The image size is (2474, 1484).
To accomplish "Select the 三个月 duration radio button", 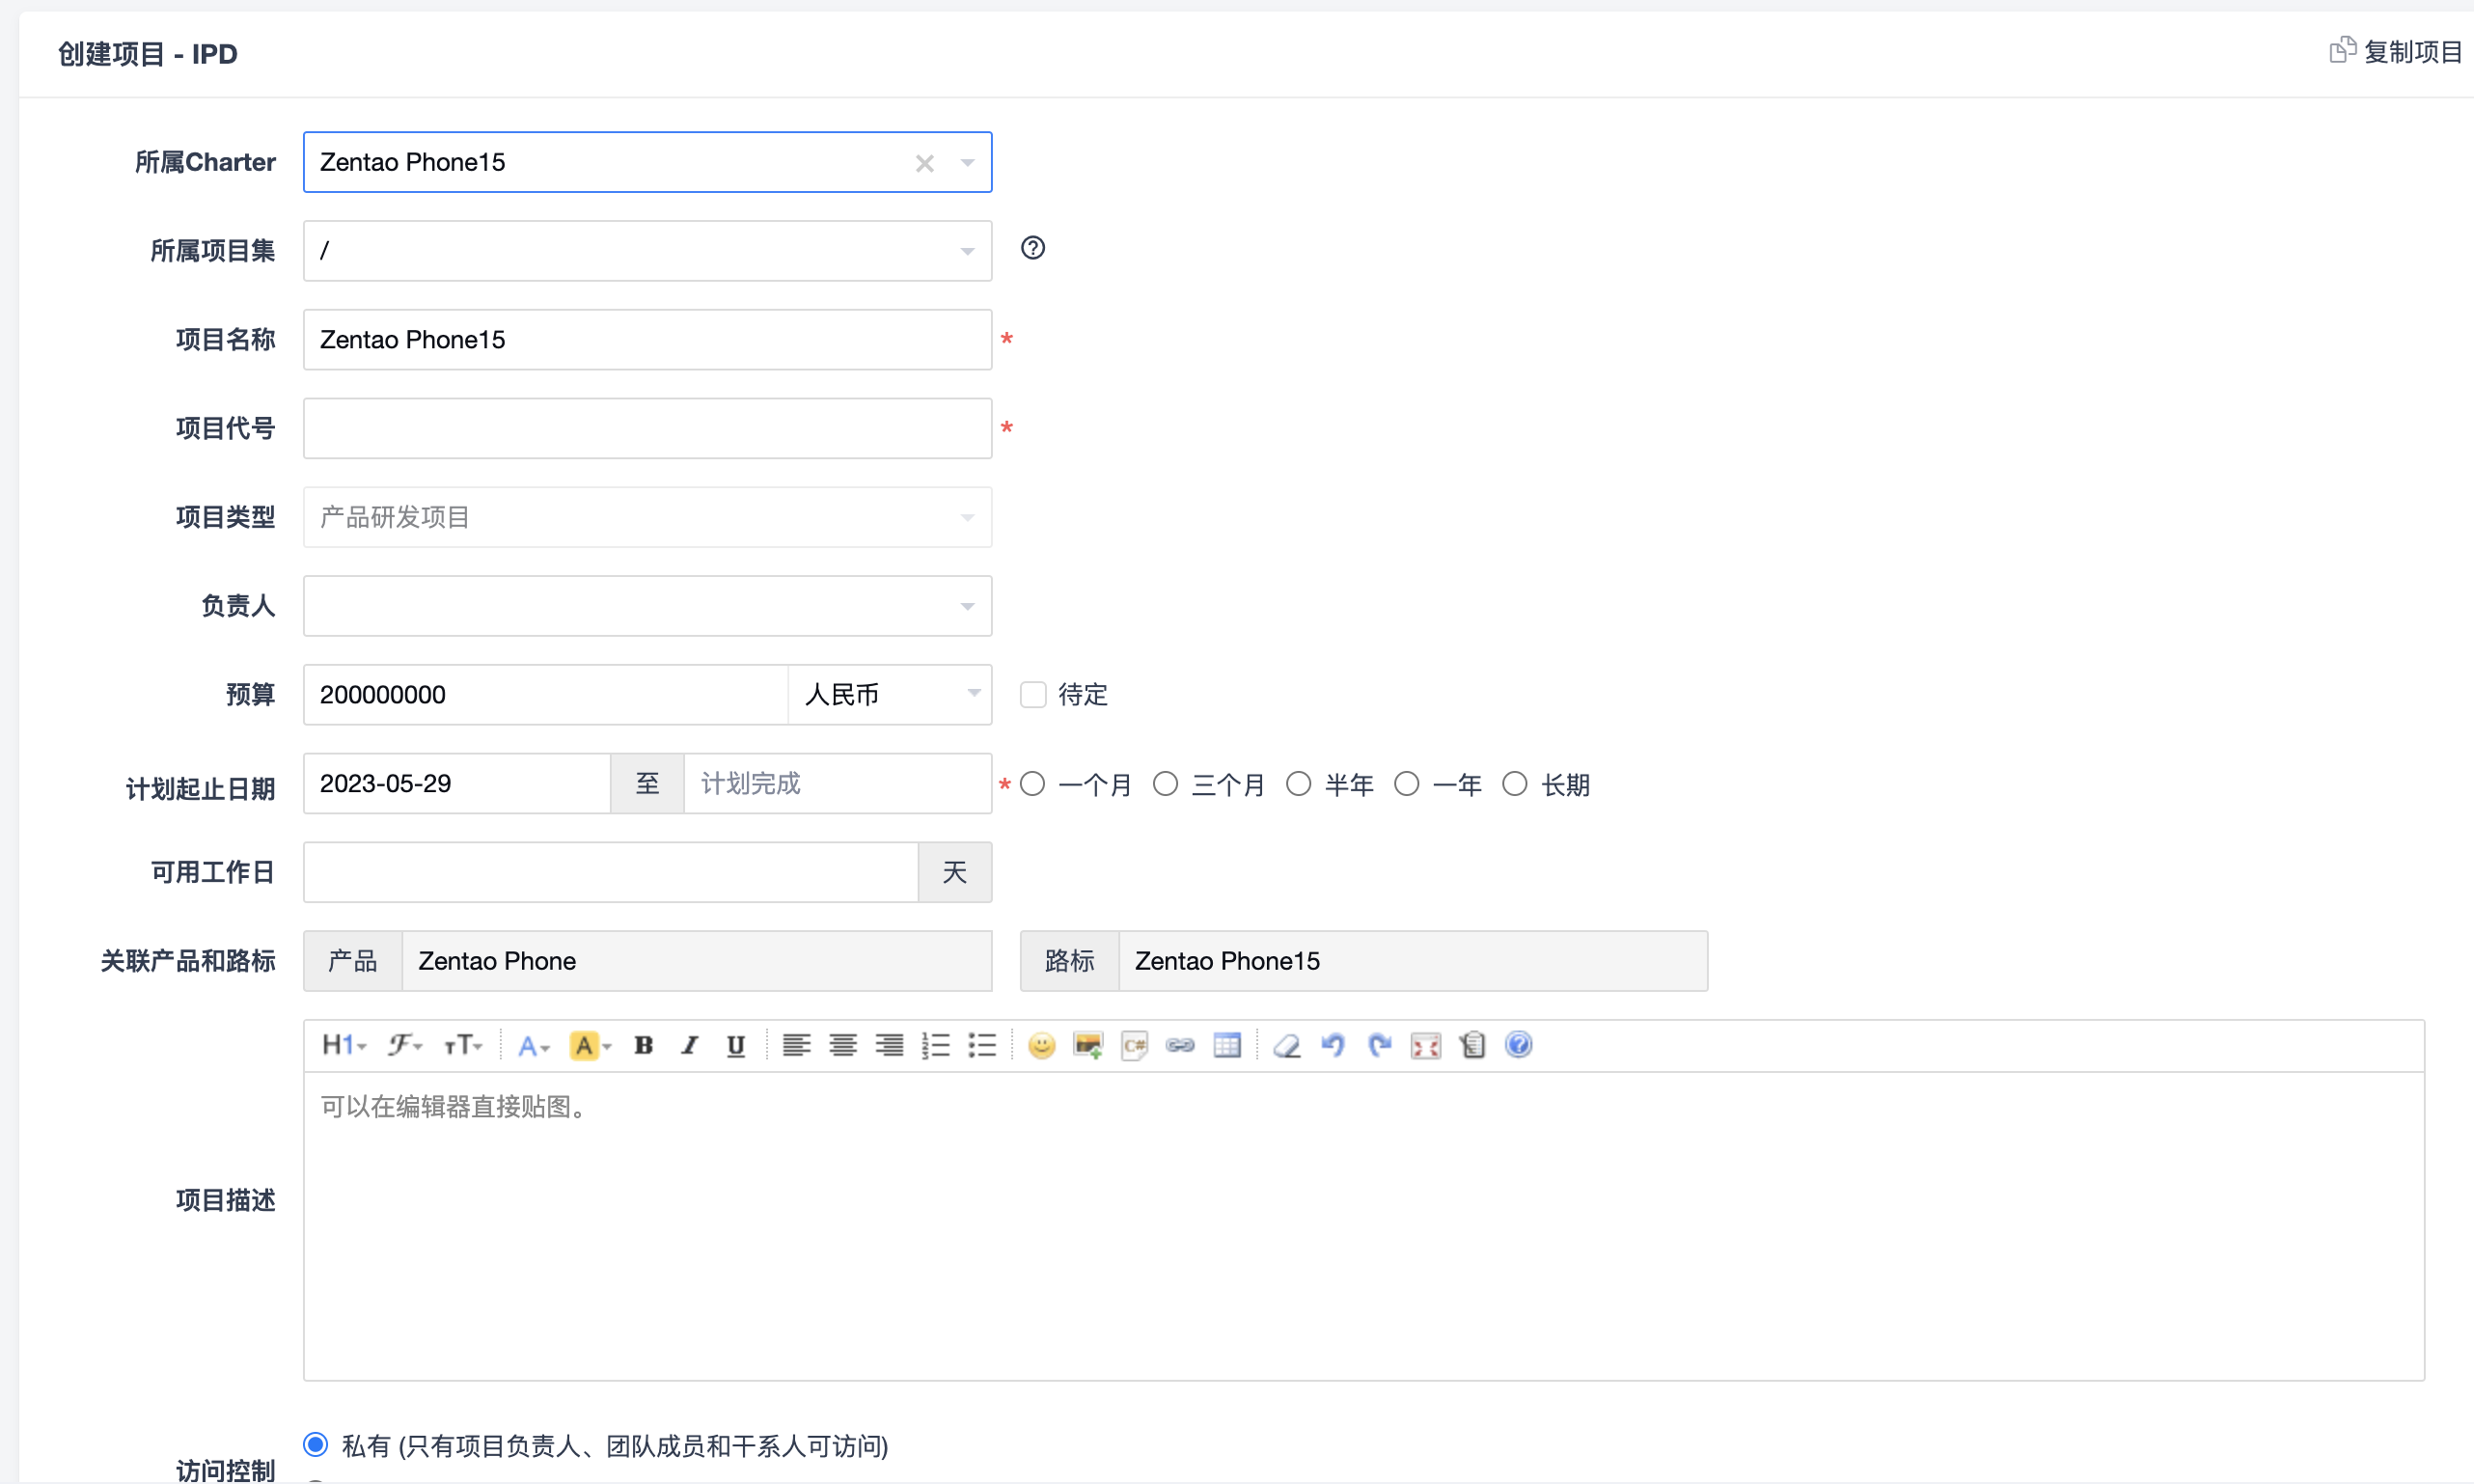I will (x=1165, y=784).
